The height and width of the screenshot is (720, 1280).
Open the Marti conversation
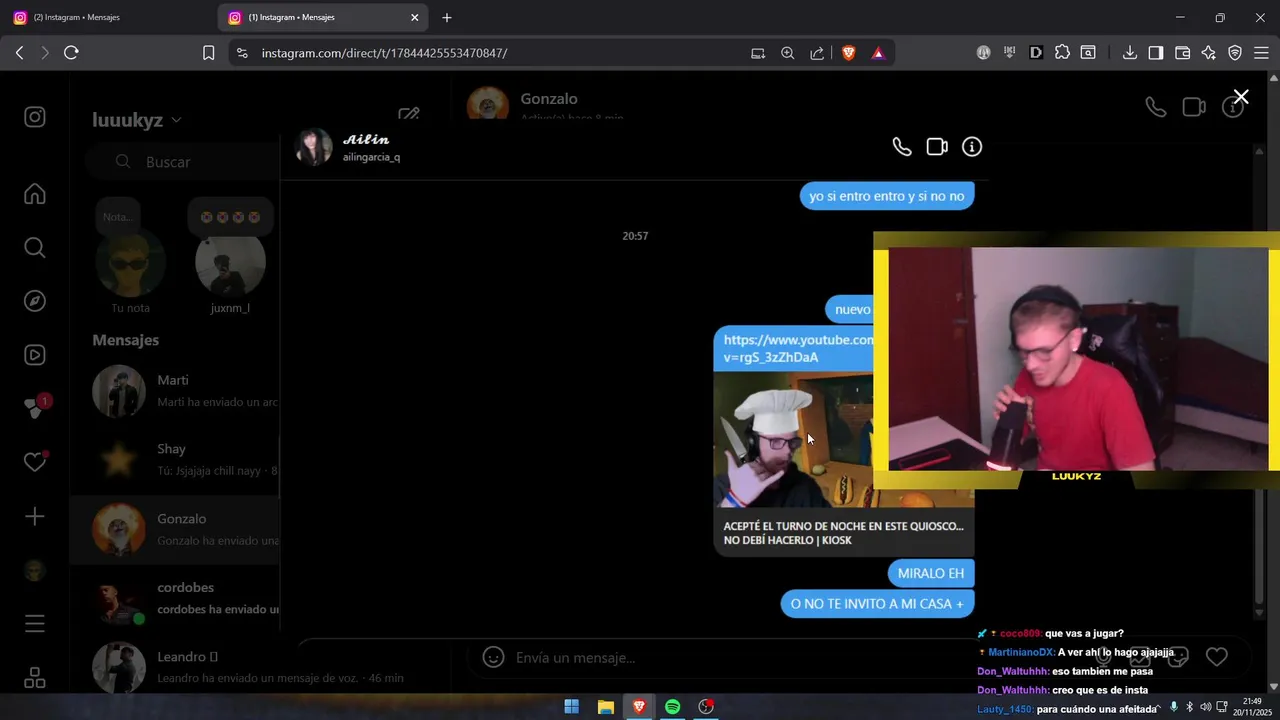point(176,391)
